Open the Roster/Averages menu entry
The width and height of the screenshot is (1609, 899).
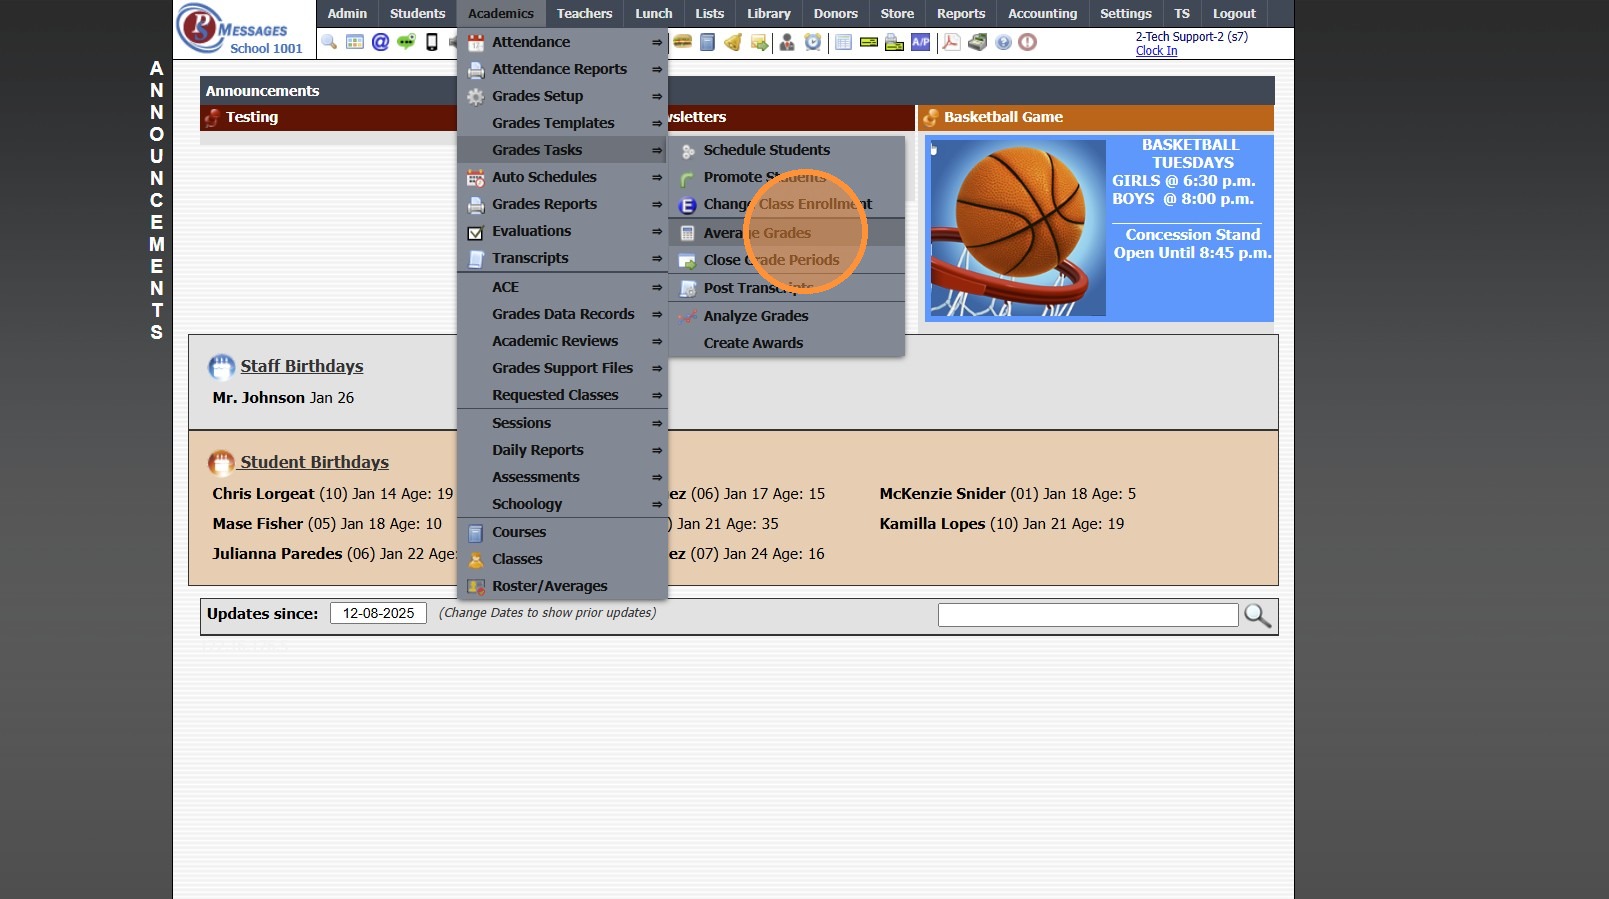pyautogui.click(x=549, y=586)
